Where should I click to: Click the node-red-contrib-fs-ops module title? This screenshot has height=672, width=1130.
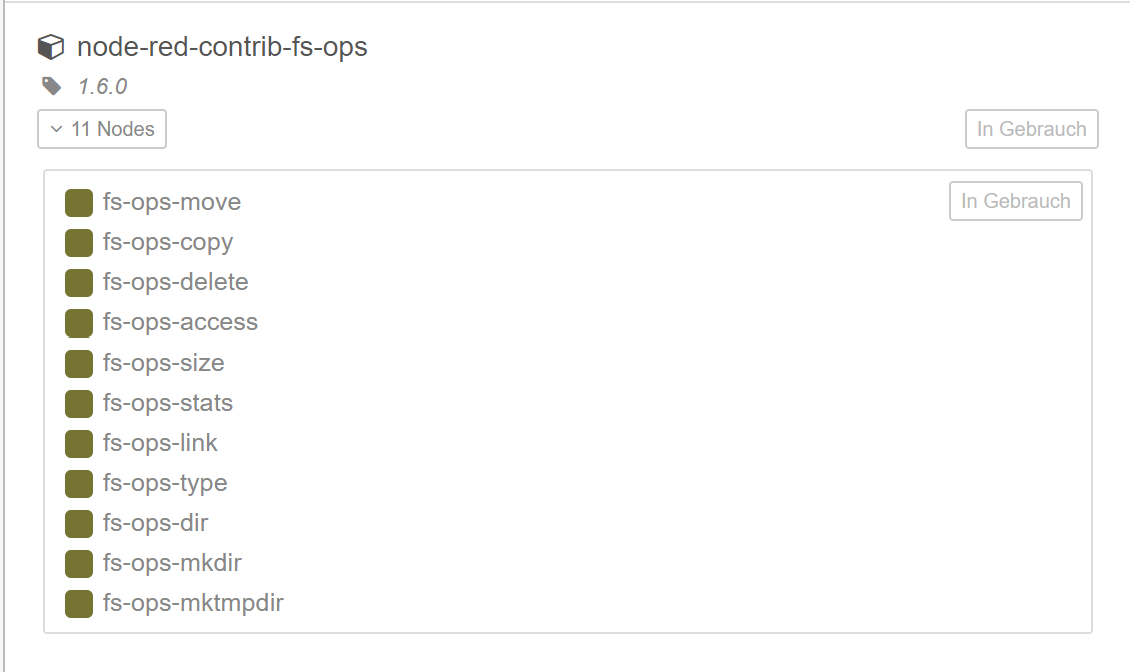coord(222,47)
